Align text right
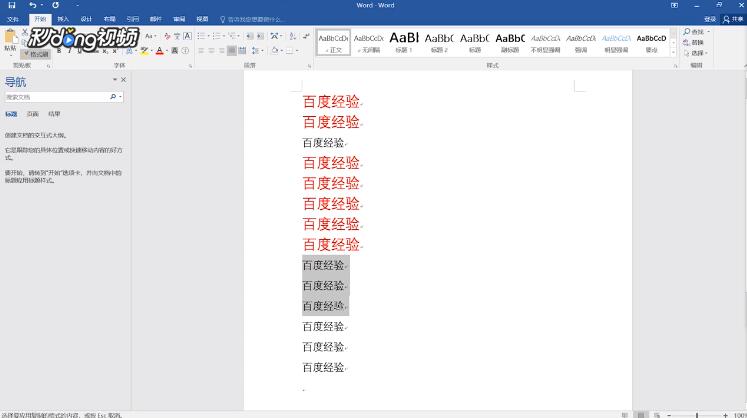The width and height of the screenshot is (747, 418). [x=222, y=51]
